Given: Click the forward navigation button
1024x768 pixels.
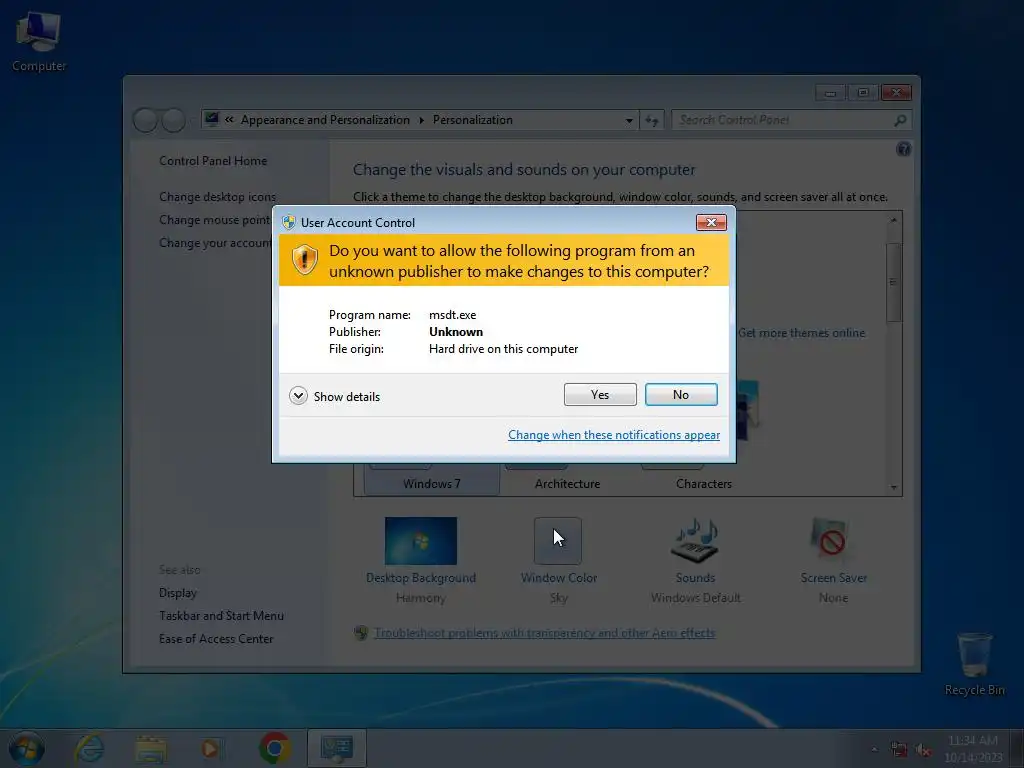Looking at the screenshot, I should [x=173, y=120].
